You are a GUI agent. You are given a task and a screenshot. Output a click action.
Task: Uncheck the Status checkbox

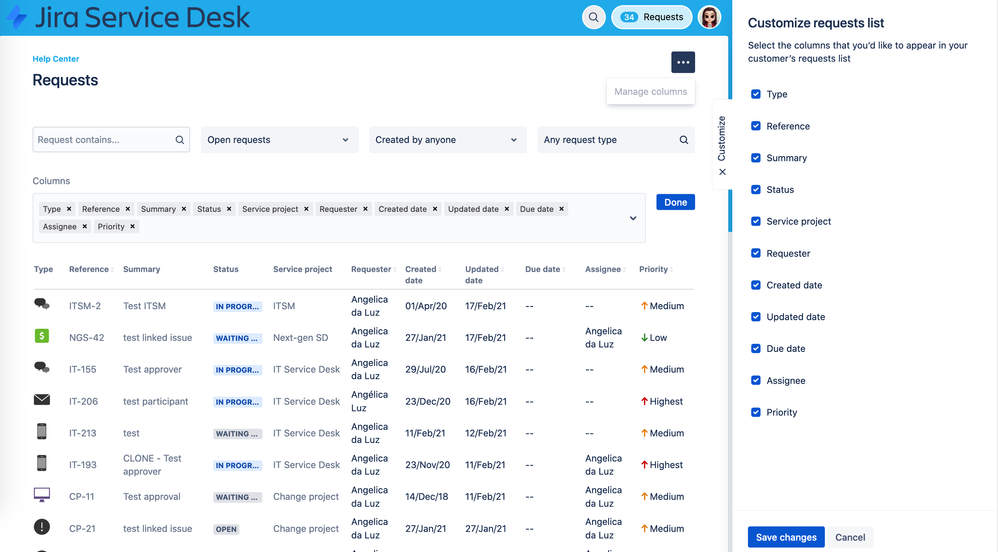point(756,190)
